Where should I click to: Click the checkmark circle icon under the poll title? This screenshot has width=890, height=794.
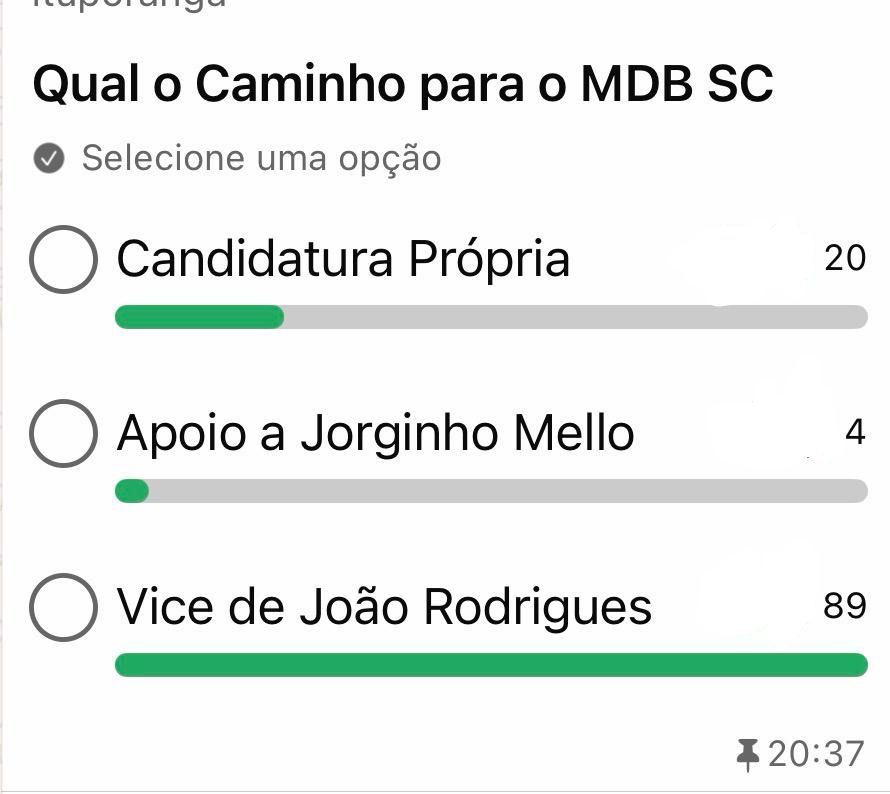coord(49,158)
